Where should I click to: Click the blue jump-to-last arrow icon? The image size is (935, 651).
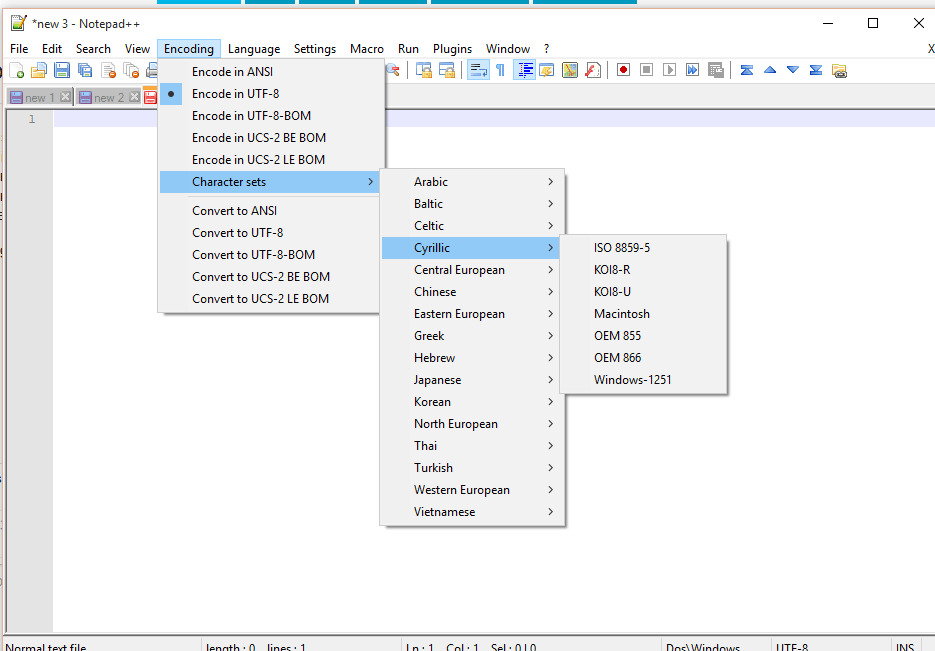tap(816, 70)
